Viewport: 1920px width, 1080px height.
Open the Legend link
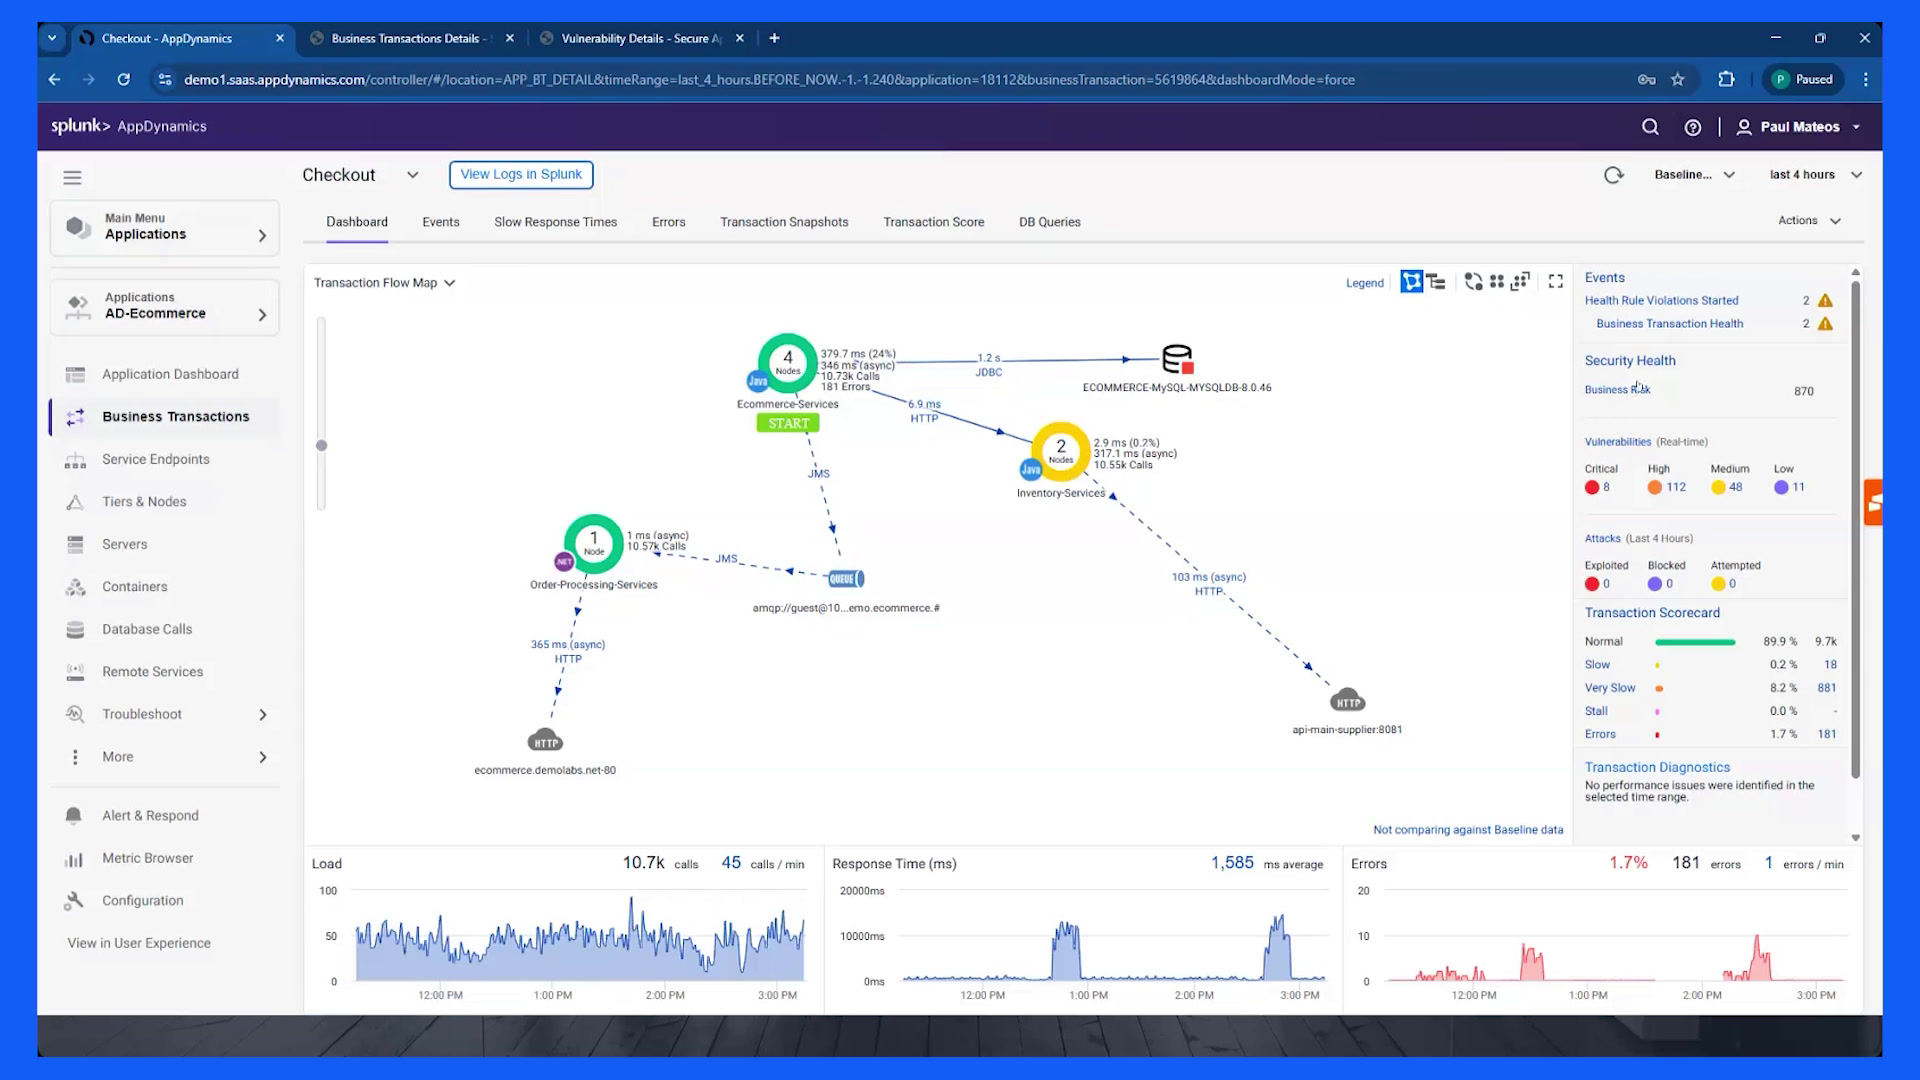tap(1364, 283)
